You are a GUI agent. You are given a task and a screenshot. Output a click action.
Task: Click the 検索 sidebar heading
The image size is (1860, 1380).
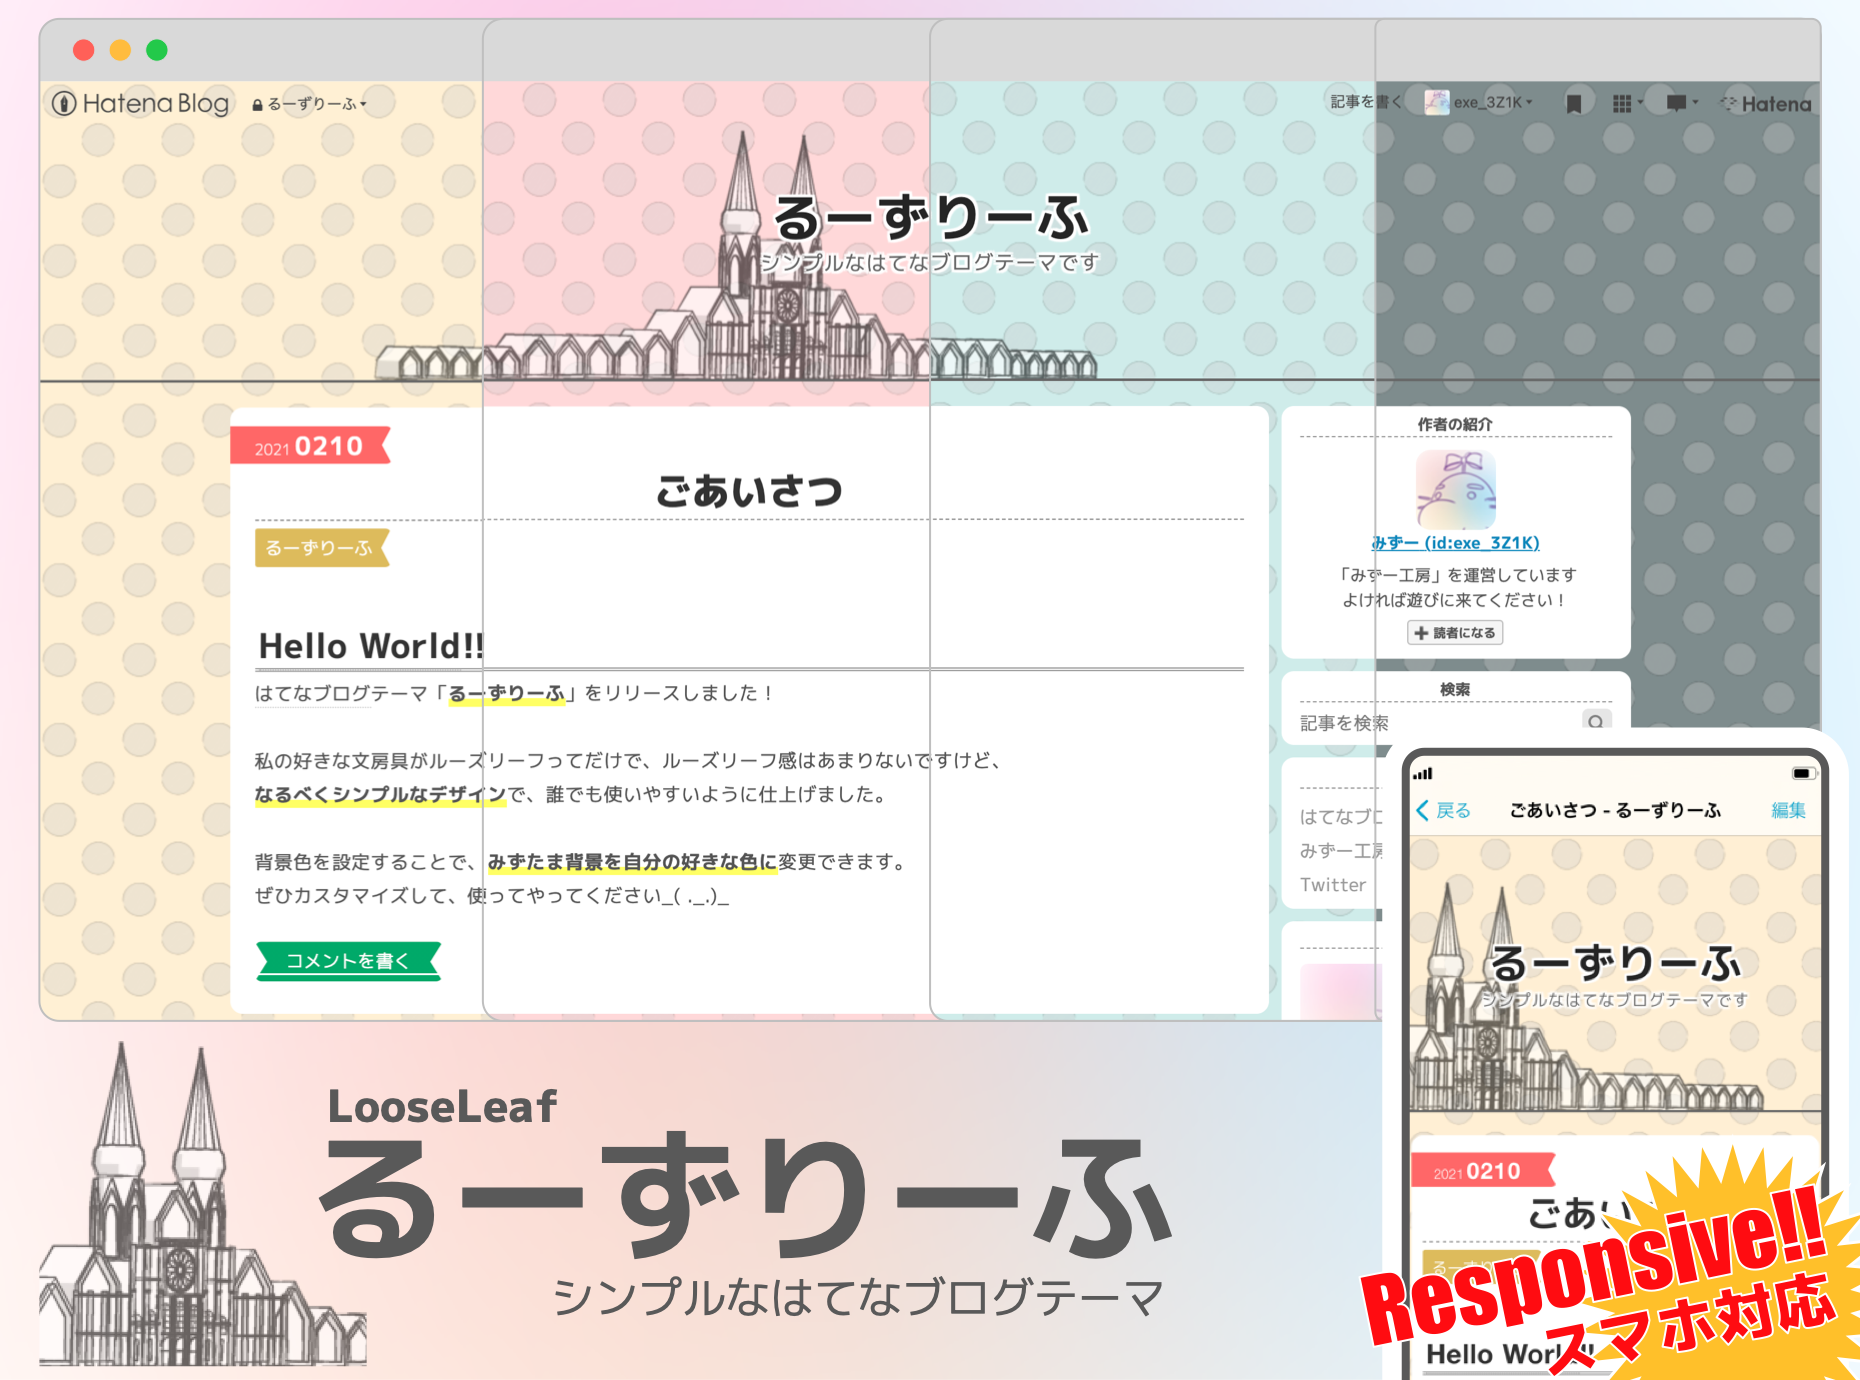click(x=1455, y=689)
